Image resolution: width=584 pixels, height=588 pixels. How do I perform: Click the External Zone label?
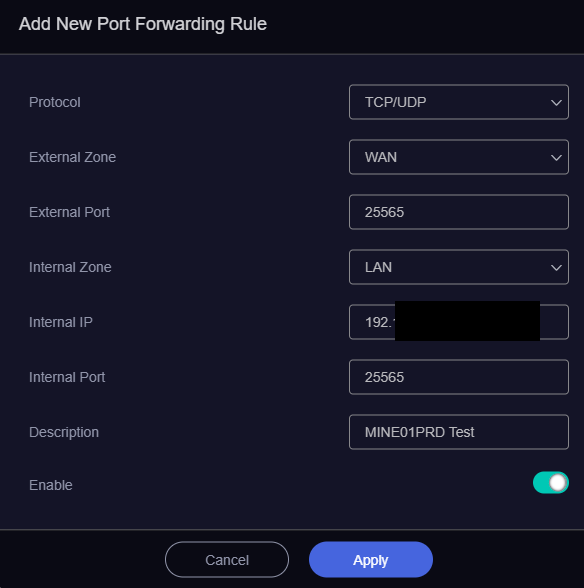pyautogui.click(x=72, y=157)
